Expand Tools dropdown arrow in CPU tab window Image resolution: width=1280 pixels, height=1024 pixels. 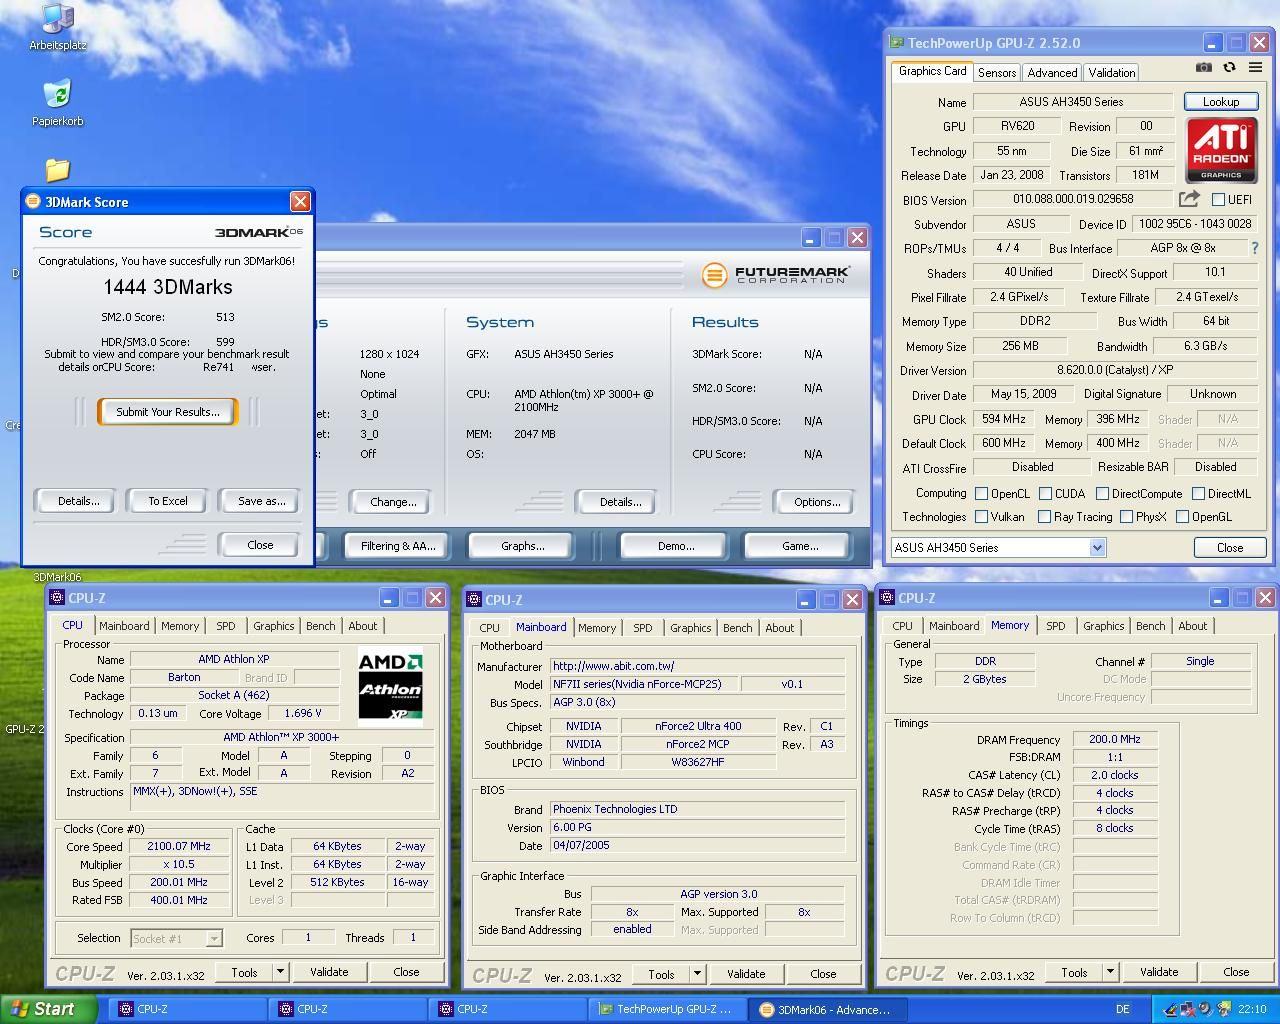pos(280,971)
